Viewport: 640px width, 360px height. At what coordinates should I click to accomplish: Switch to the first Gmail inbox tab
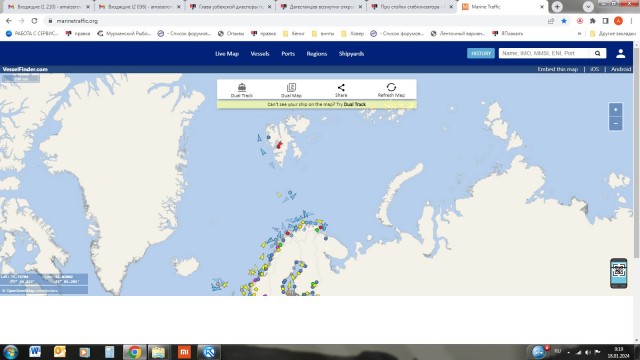[x=48, y=7]
